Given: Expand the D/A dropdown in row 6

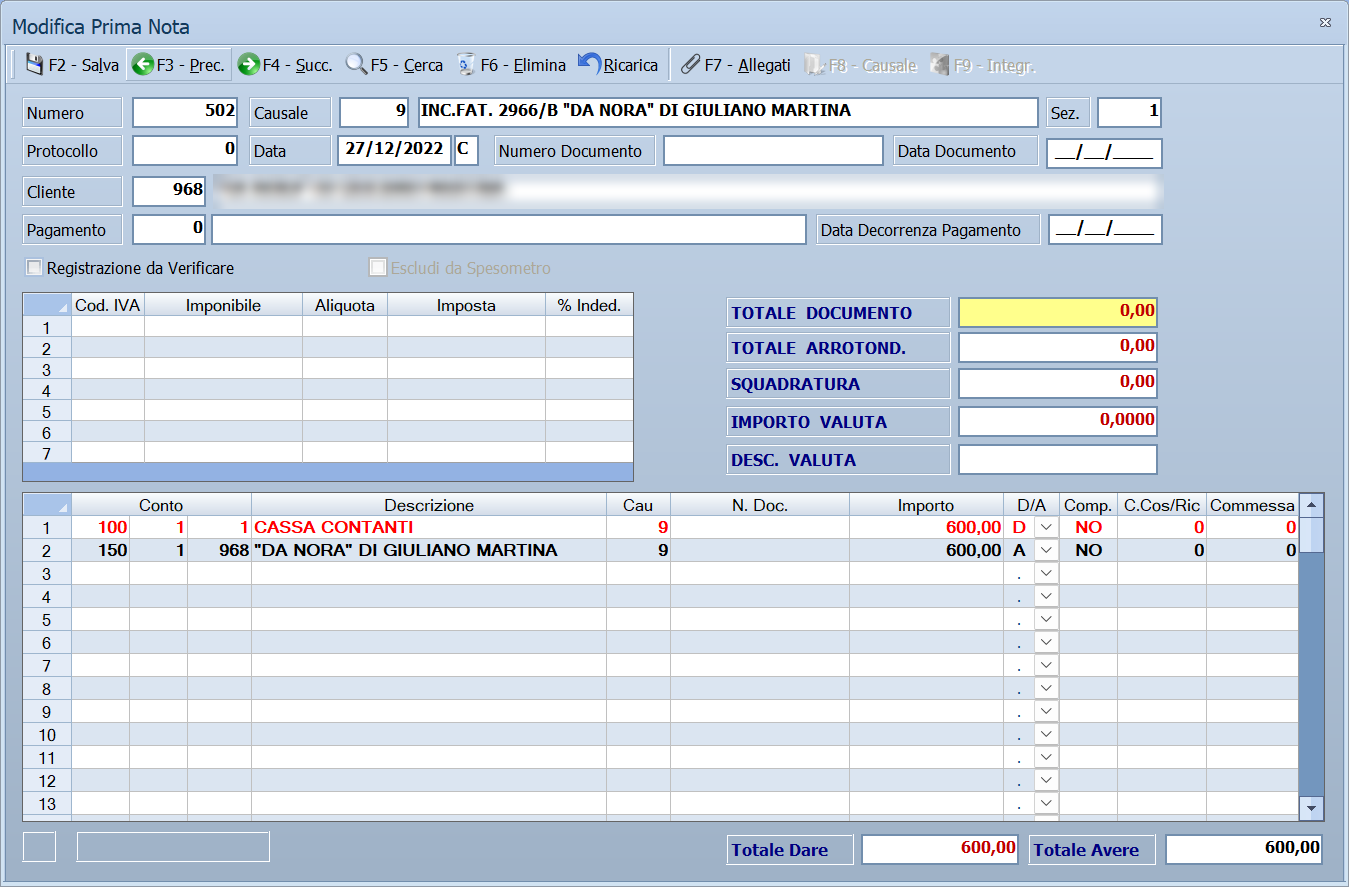Looking at the screenshot, I should 1046,642.
